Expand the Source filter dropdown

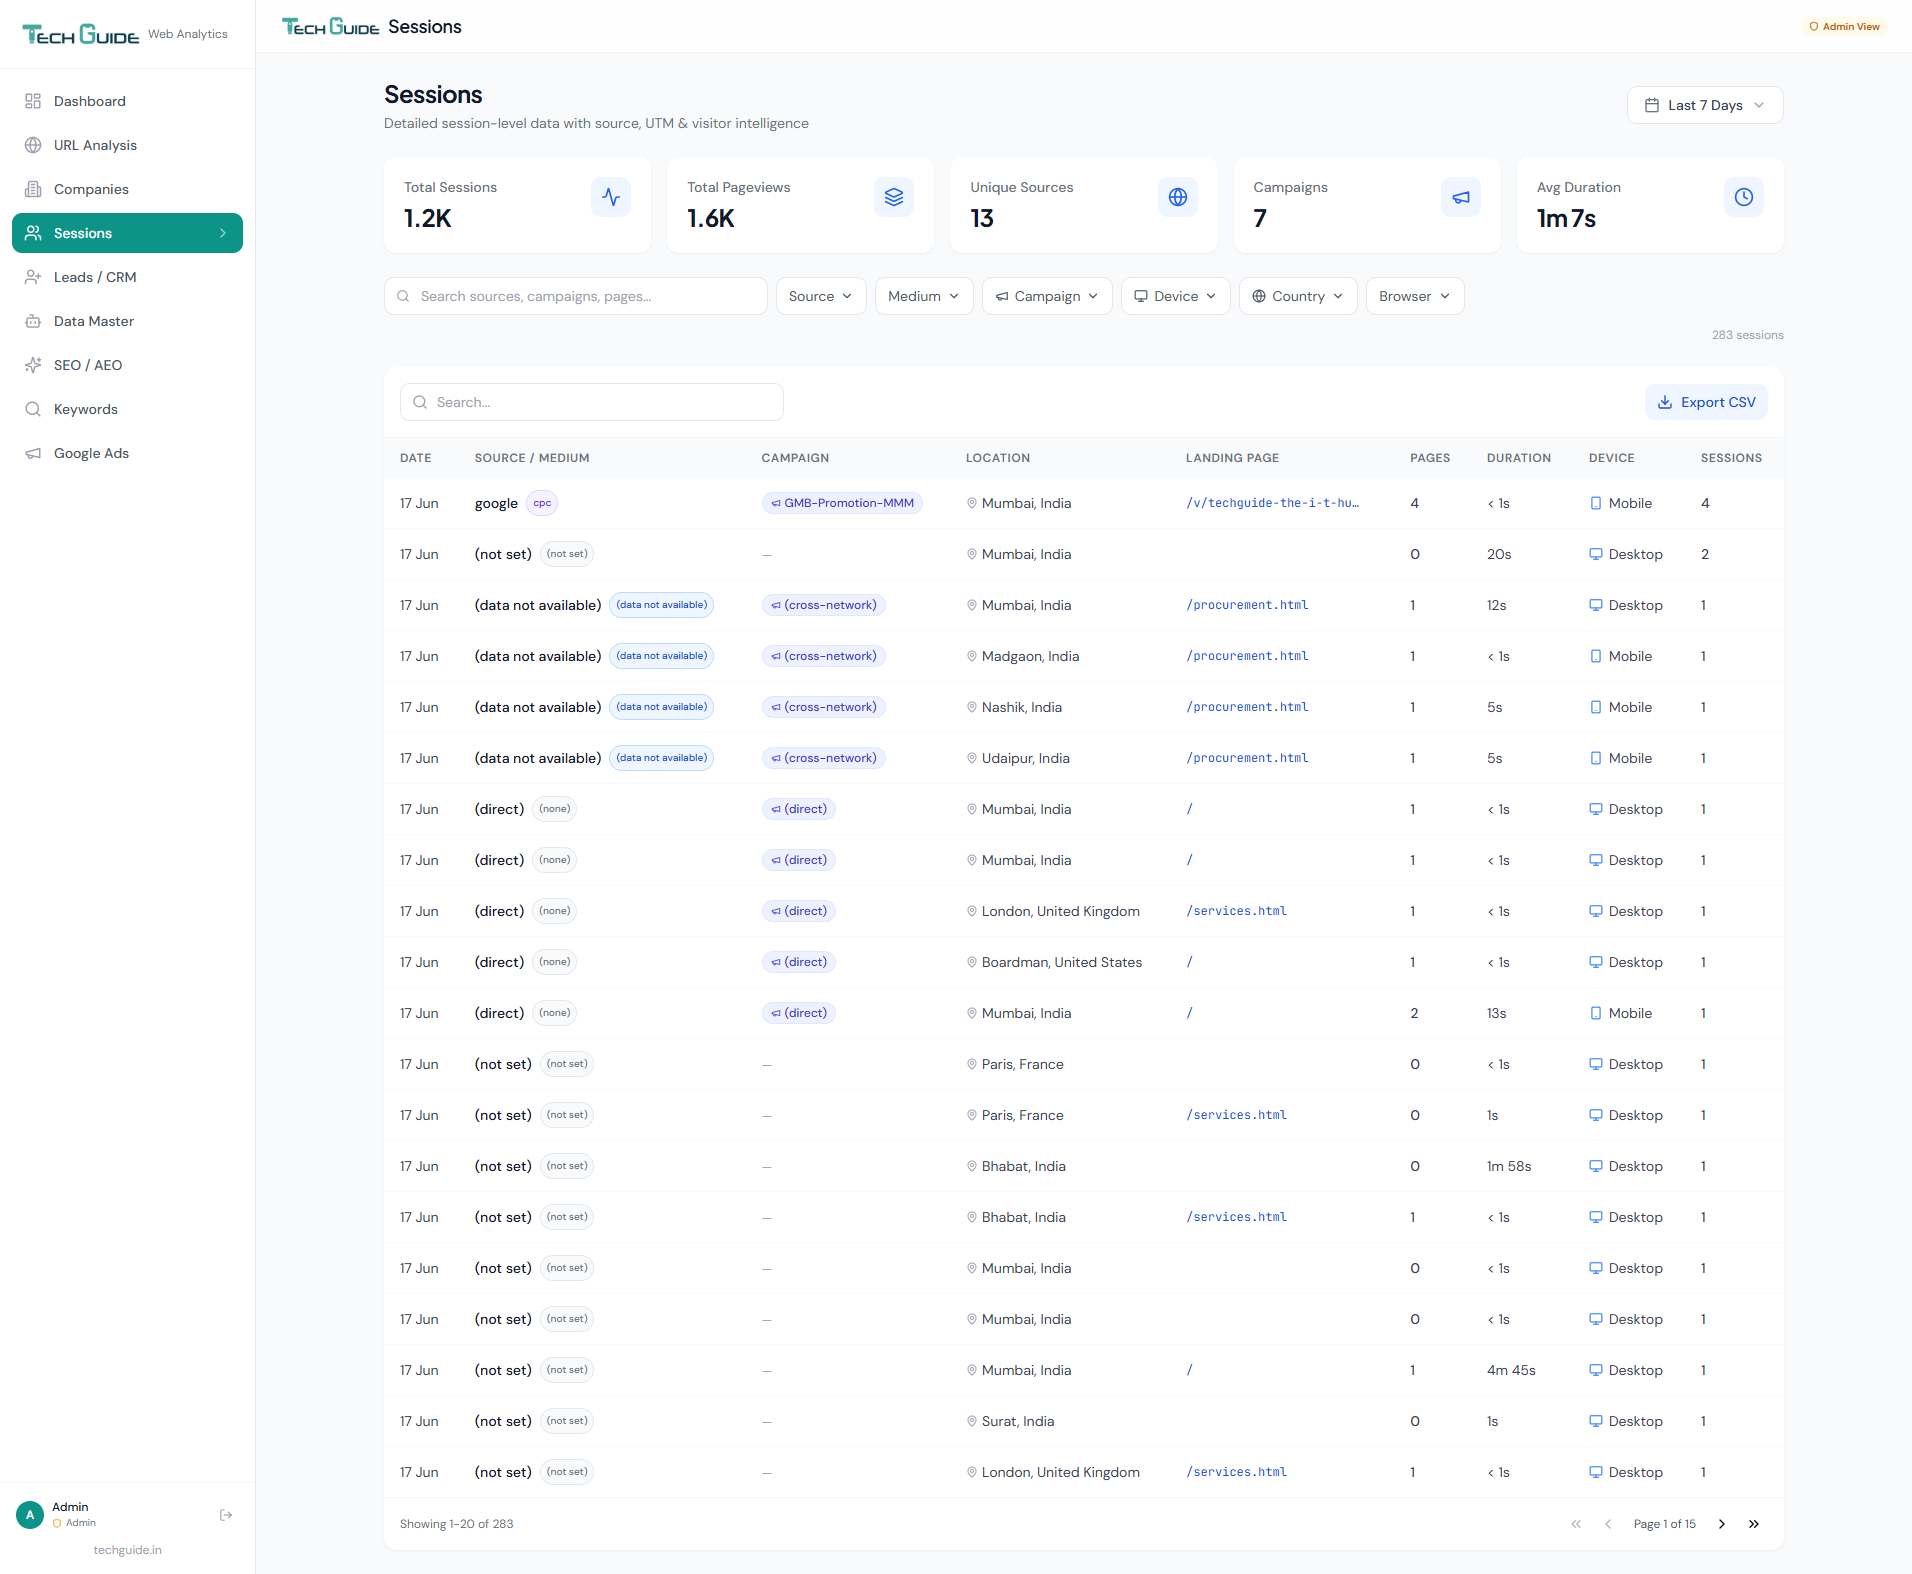[821, 296]
